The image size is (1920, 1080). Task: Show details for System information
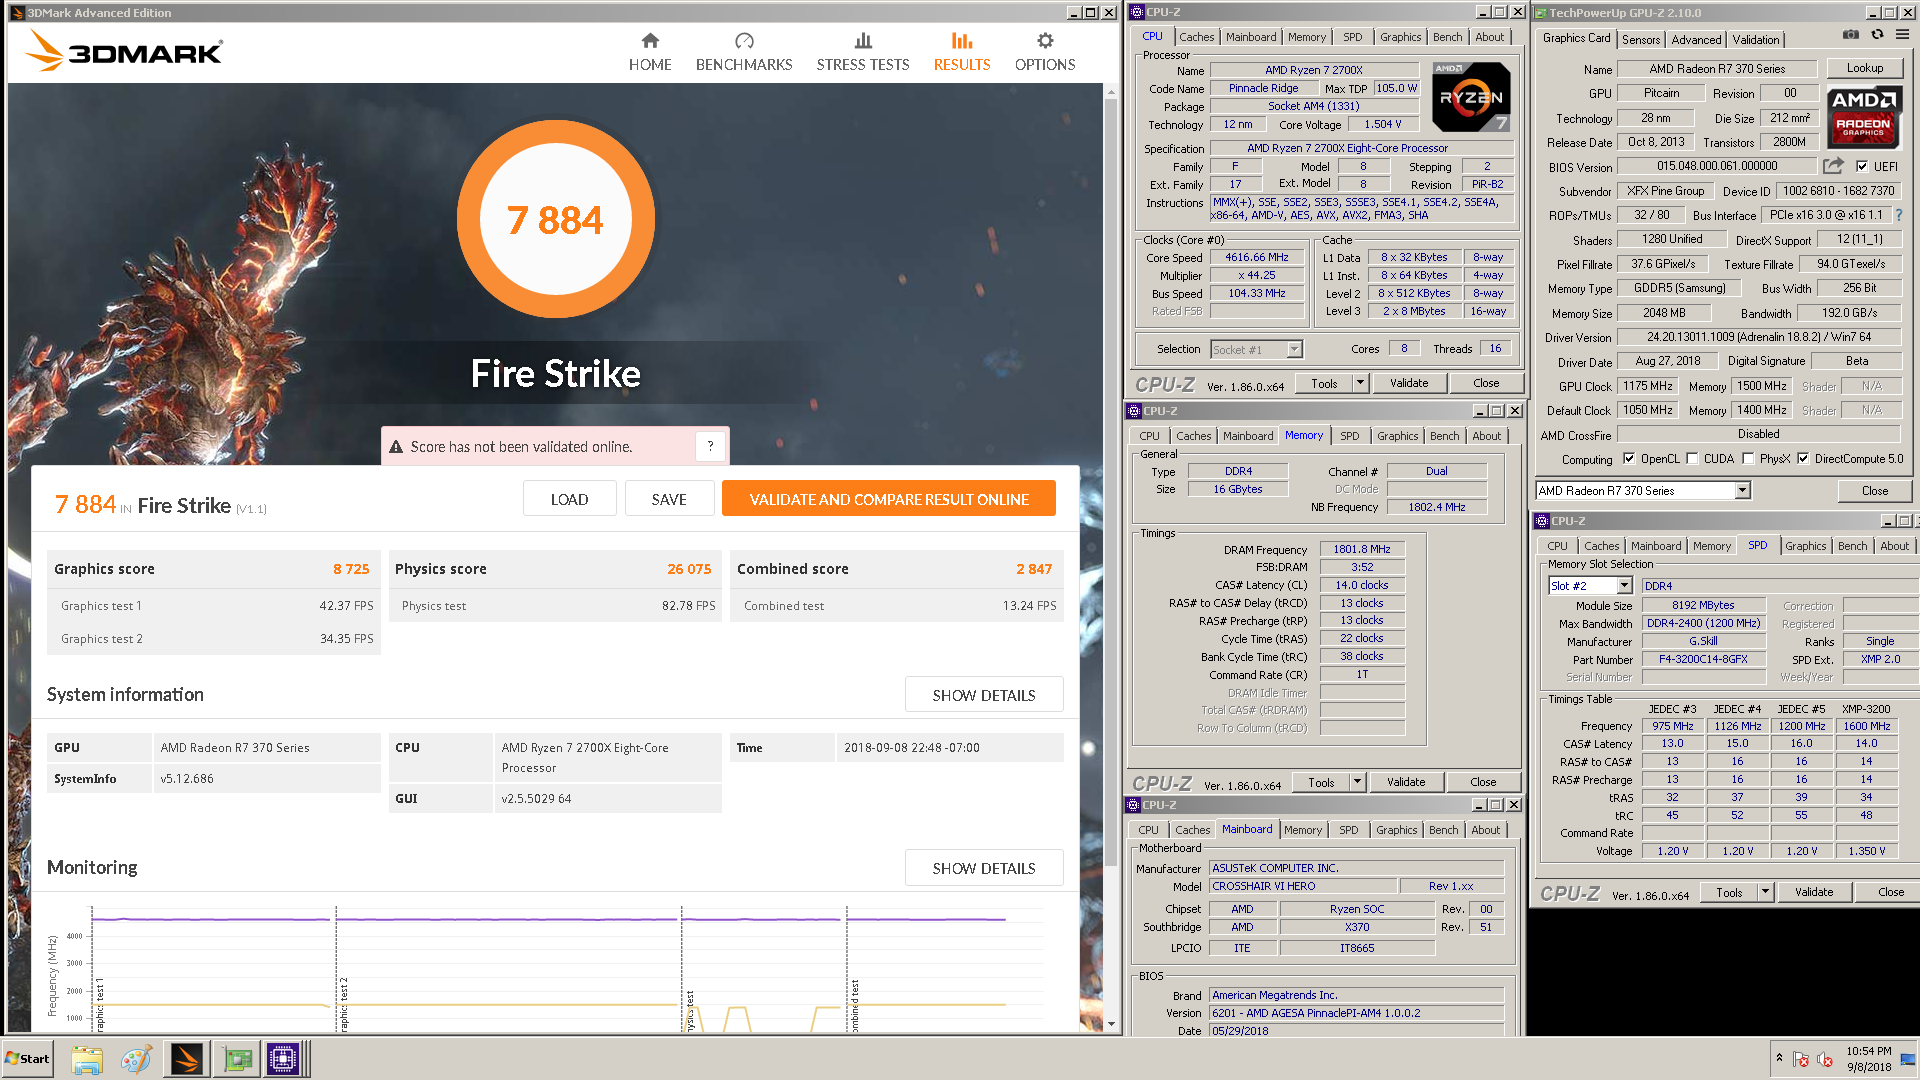tap(984, 695)
